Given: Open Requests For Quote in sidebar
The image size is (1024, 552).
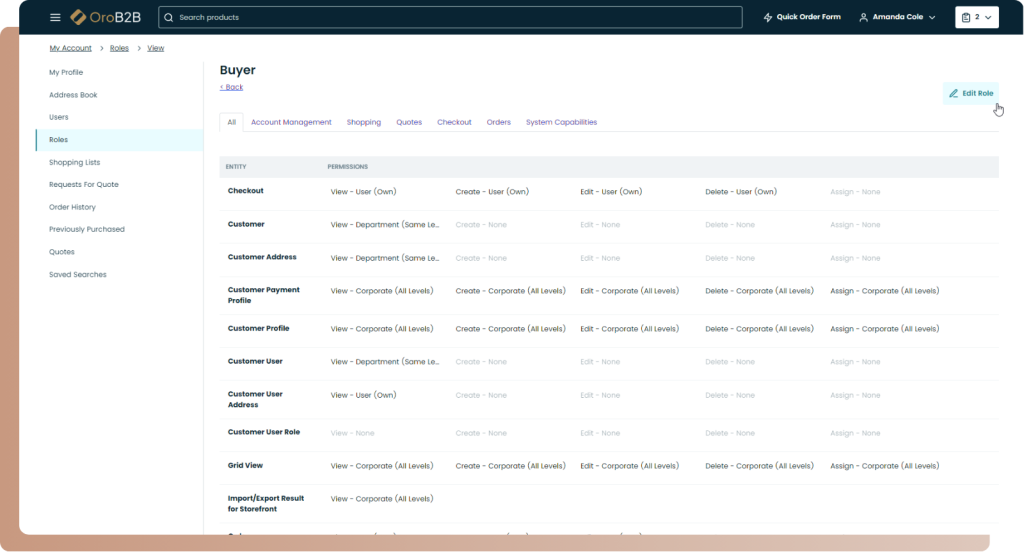Looking at the screenshot, I should (84, 184).
